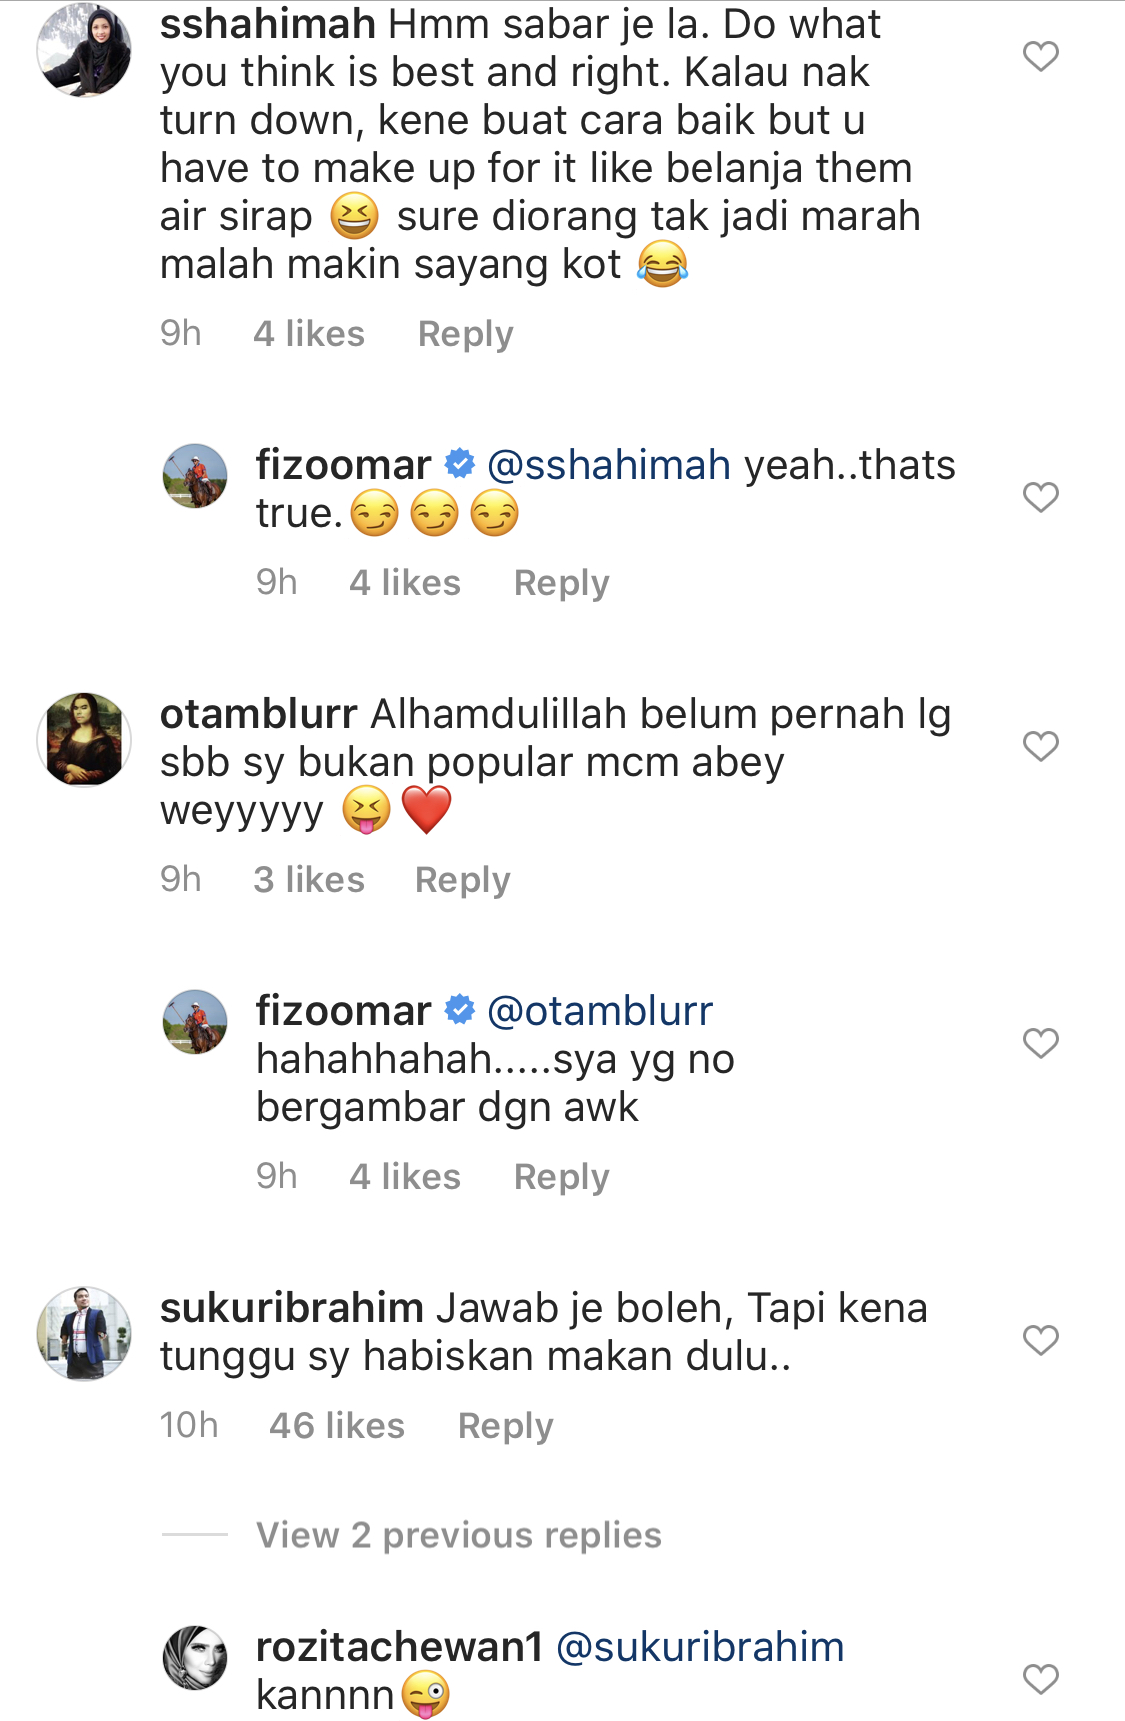Reply to sshahimah's comment
The height and width of the screenshot is (1721, 1125).
tap(465, 334)
